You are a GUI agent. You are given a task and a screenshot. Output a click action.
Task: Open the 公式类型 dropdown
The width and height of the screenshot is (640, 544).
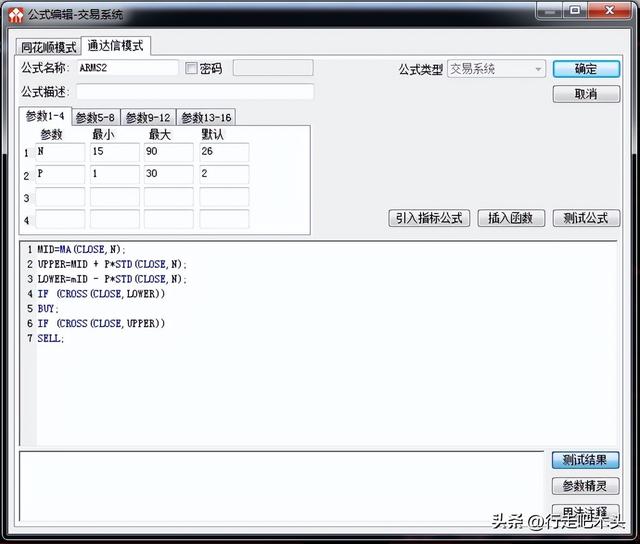496,69
